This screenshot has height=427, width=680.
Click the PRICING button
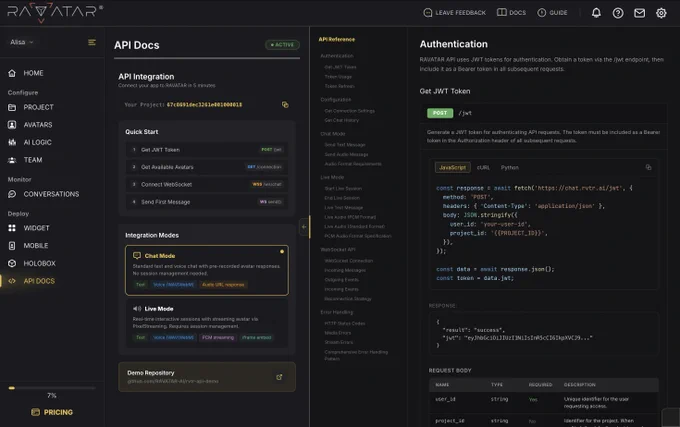[x=52, y=412]
